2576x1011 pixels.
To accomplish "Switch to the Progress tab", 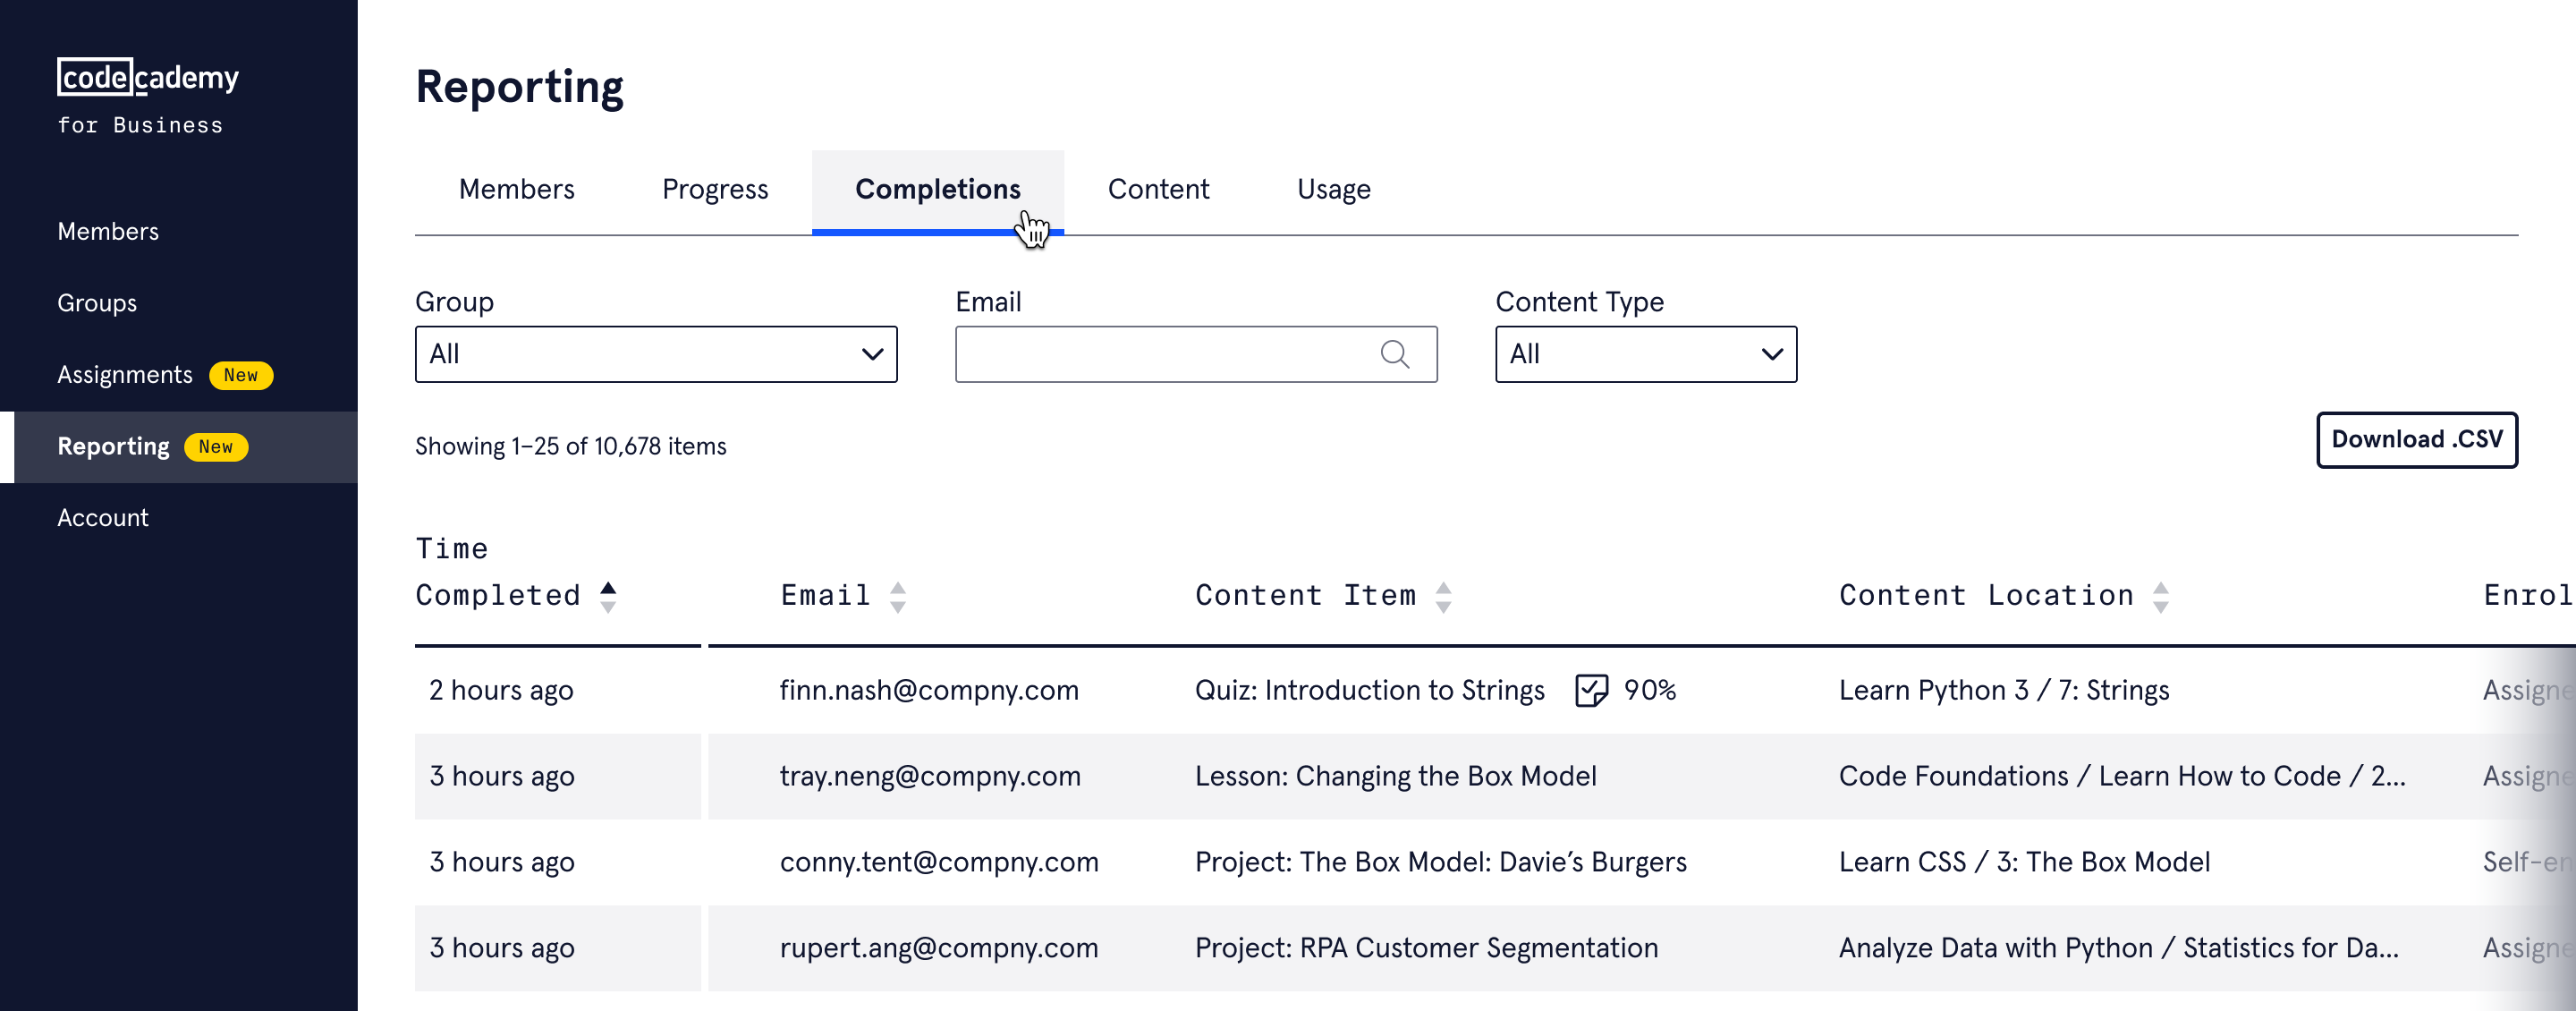I will pos(714,189).
